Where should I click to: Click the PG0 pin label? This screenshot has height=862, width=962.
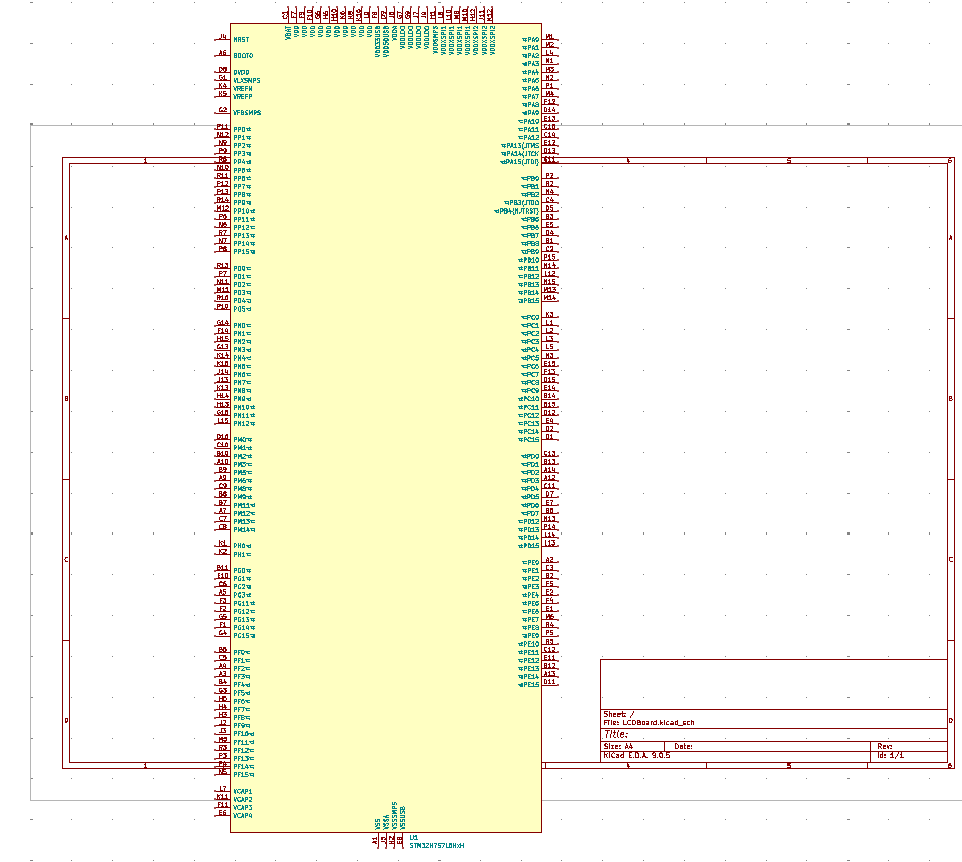[x=240, y=571]
